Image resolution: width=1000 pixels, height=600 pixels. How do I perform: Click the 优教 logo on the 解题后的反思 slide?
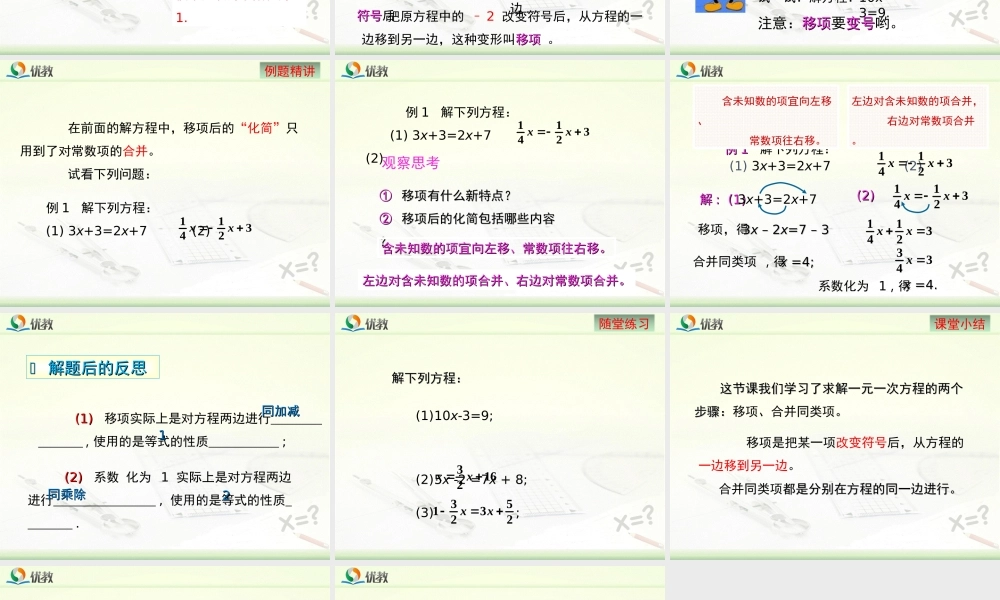(28, 323)
